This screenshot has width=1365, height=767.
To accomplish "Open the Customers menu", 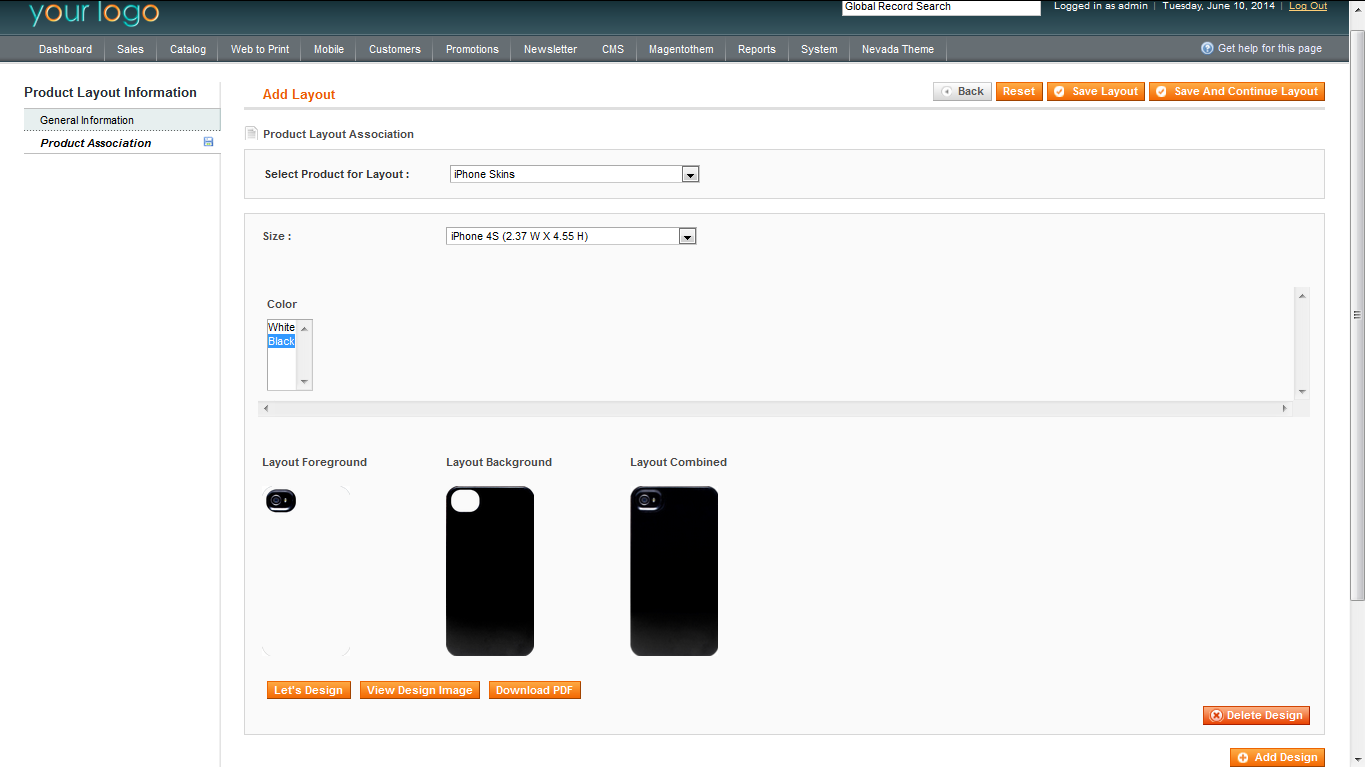I will pos(395,49).
